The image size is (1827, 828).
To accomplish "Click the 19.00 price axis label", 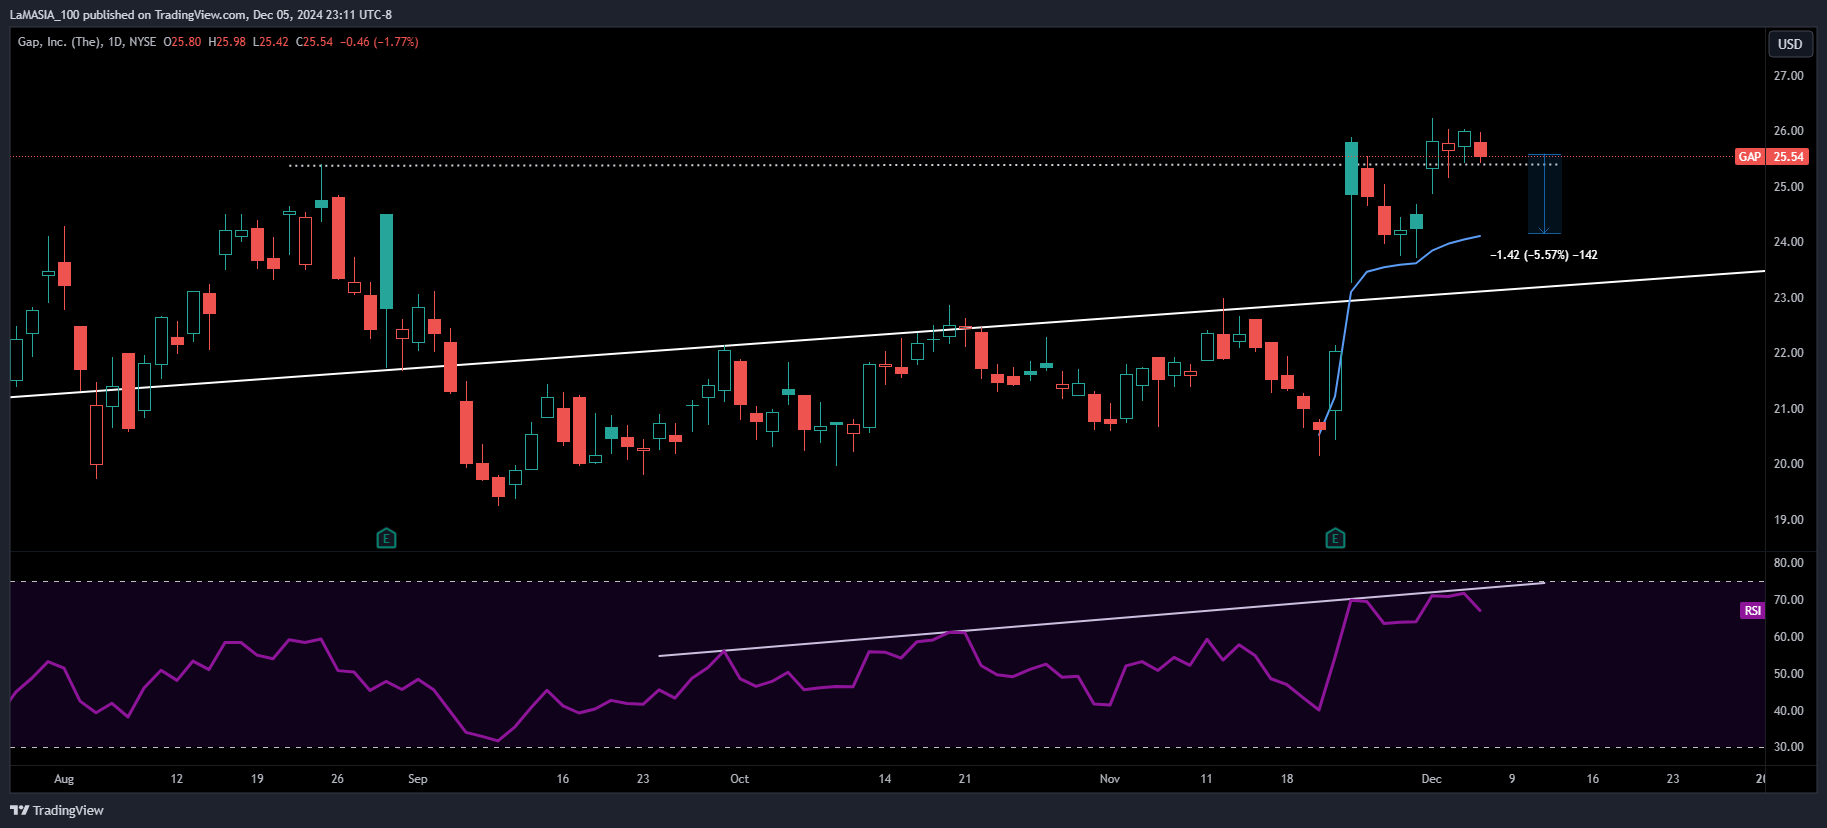I will pyautogui.click(x=1788, y=520).
